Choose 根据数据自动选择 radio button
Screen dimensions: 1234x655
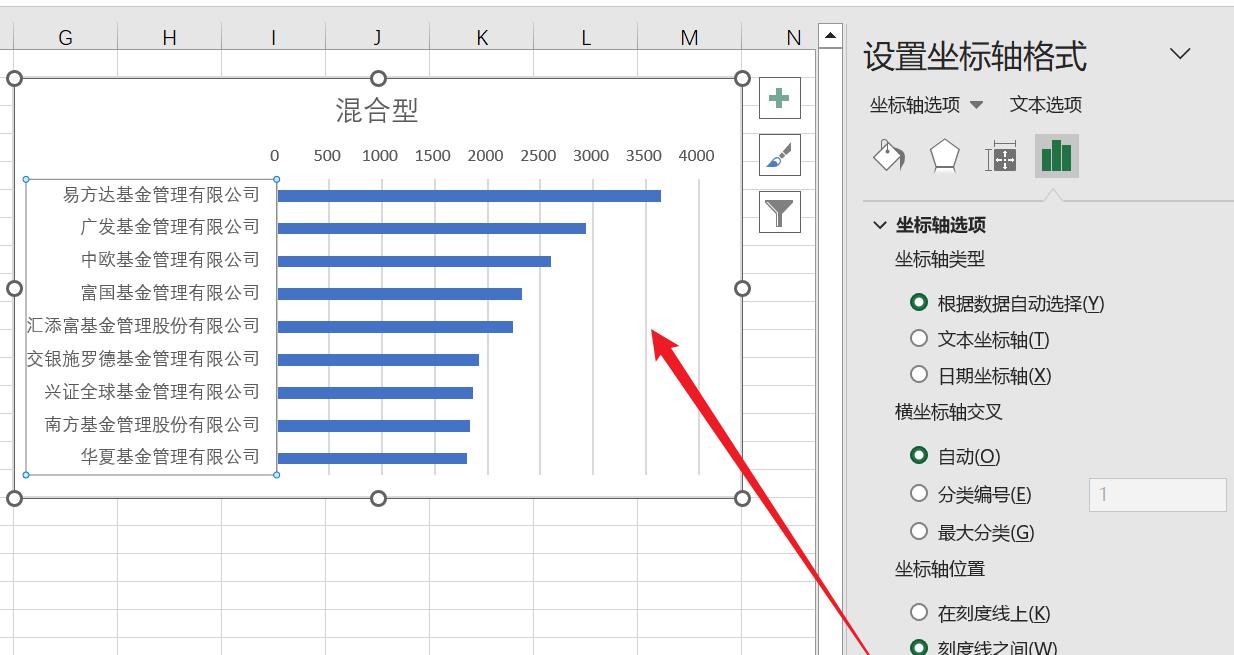click(919, 302)
